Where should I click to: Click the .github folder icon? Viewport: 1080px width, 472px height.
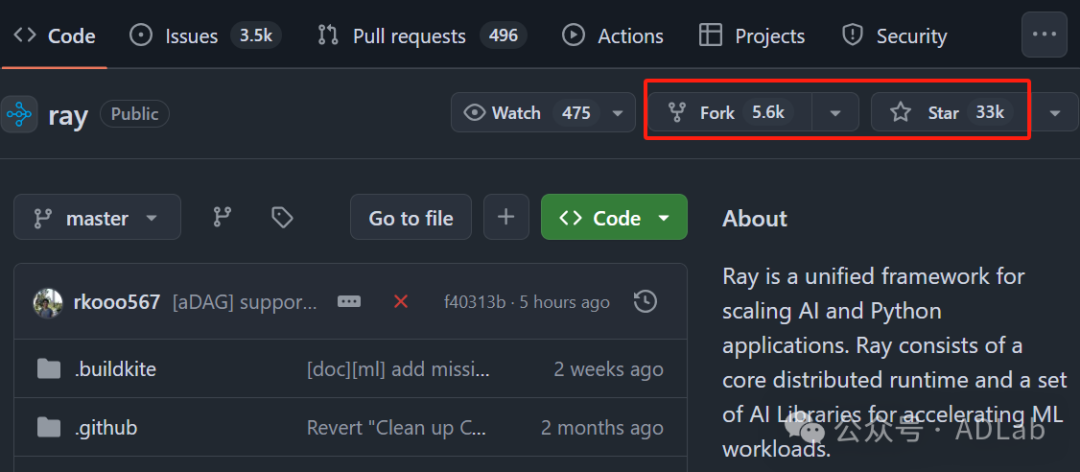49,428
